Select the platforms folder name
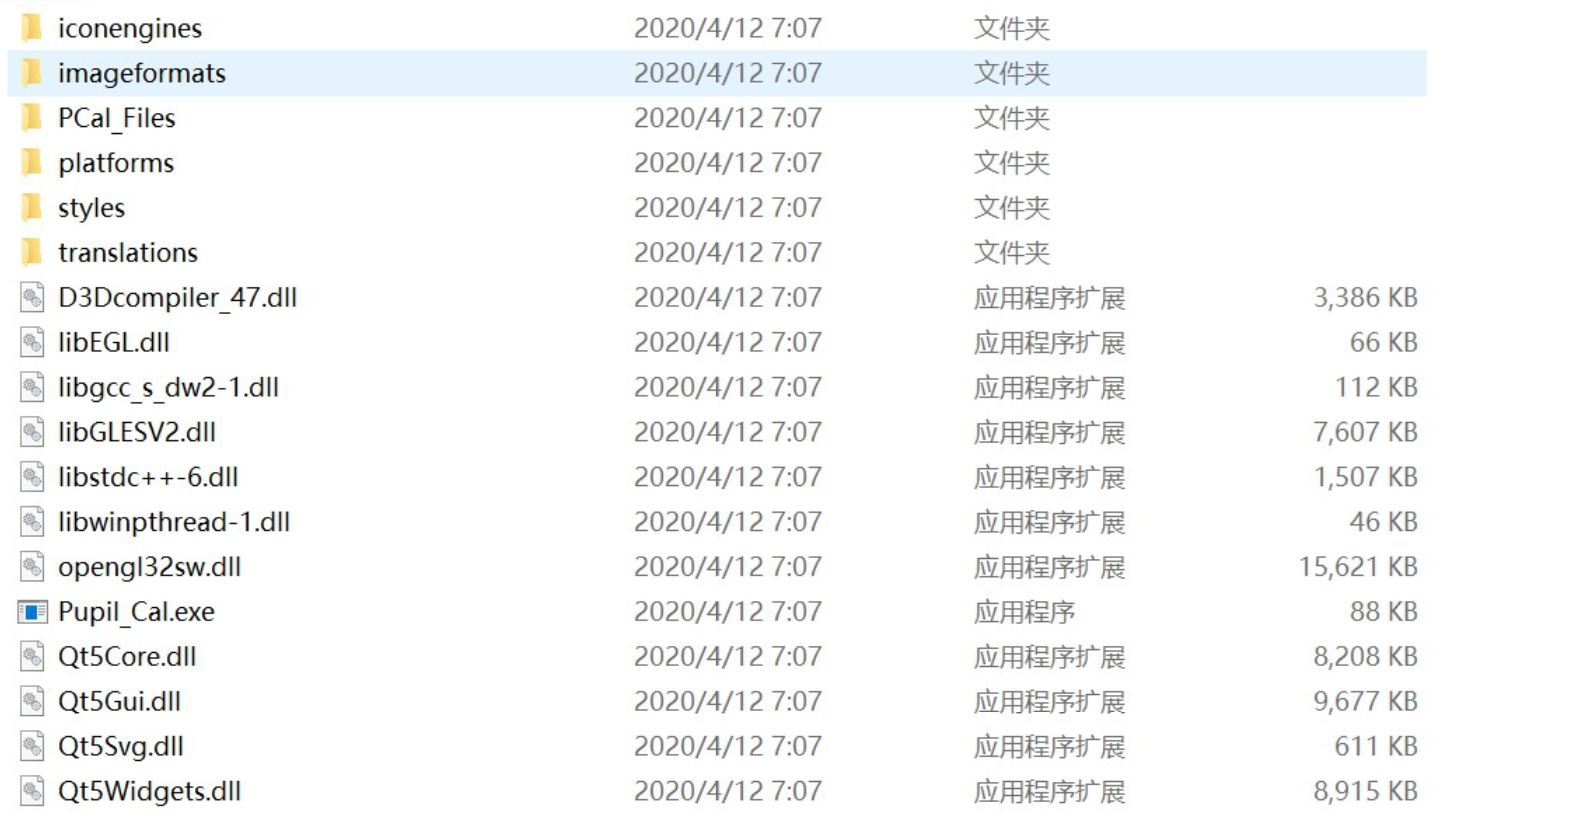This screenshot has height=835, width=1575. click(116, 163)
